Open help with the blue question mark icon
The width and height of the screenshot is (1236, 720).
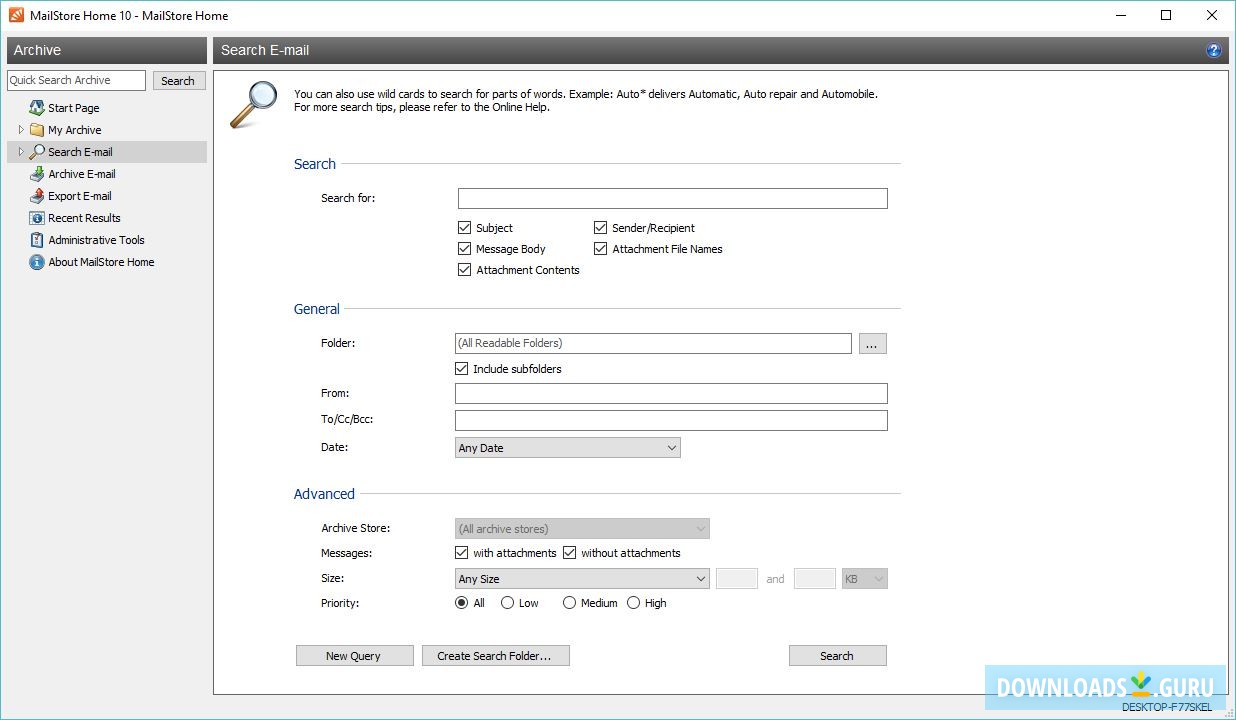coord(1214,50)
